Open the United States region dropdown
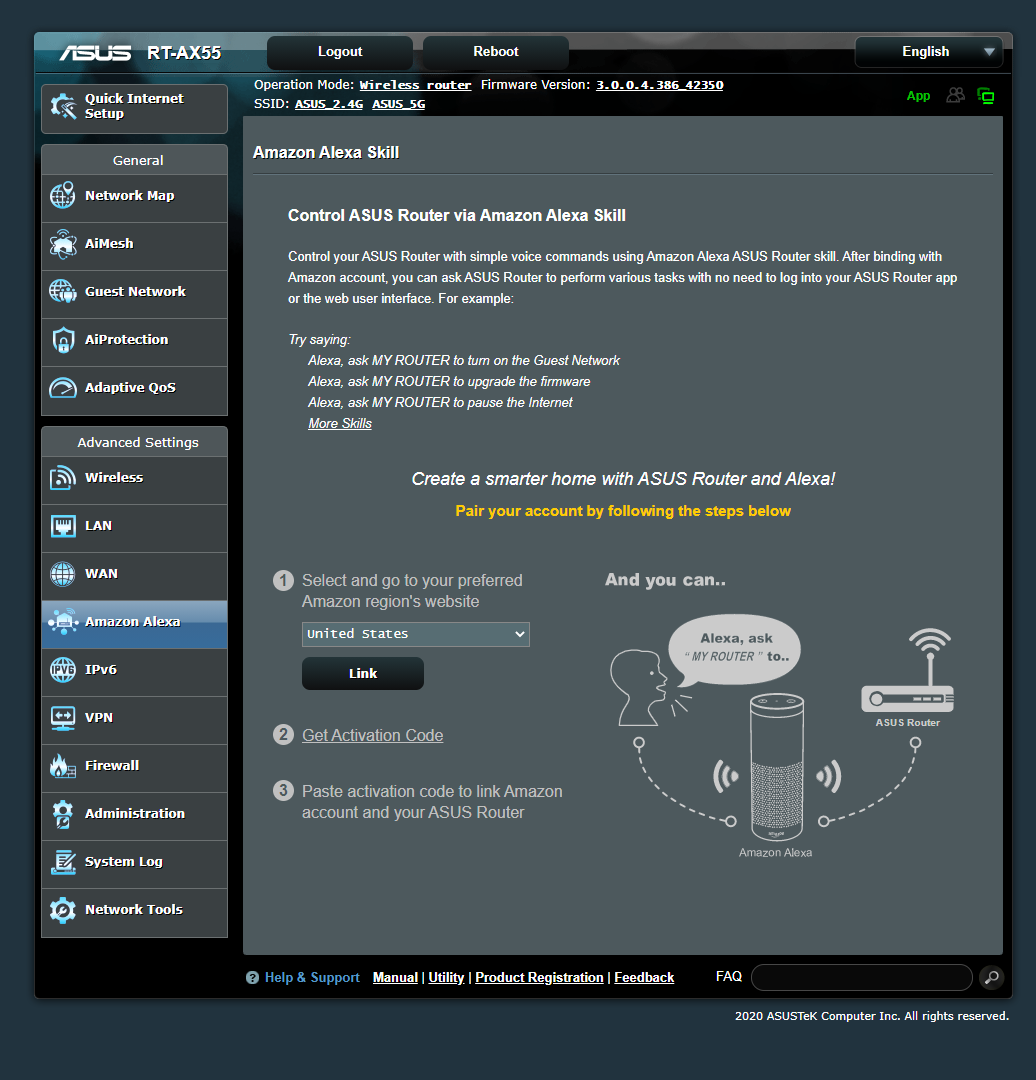Viewport: 1036px width, 1080px height. coord(415,634)
